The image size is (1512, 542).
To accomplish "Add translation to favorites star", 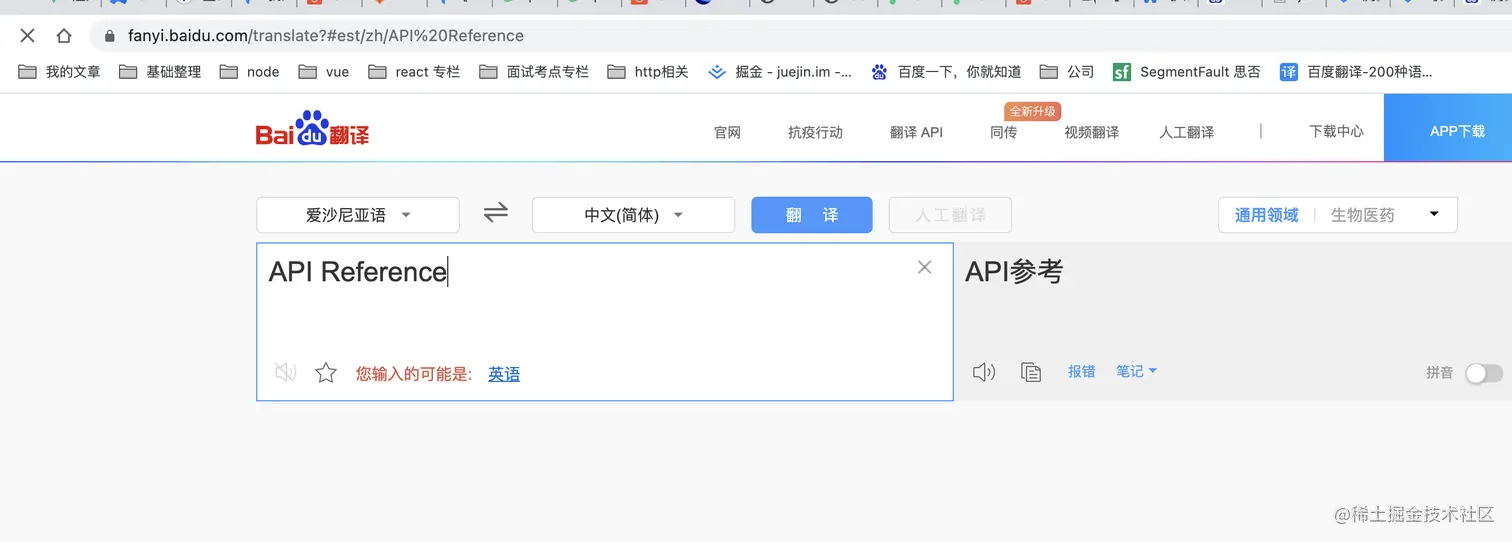I will click(326, 373).
